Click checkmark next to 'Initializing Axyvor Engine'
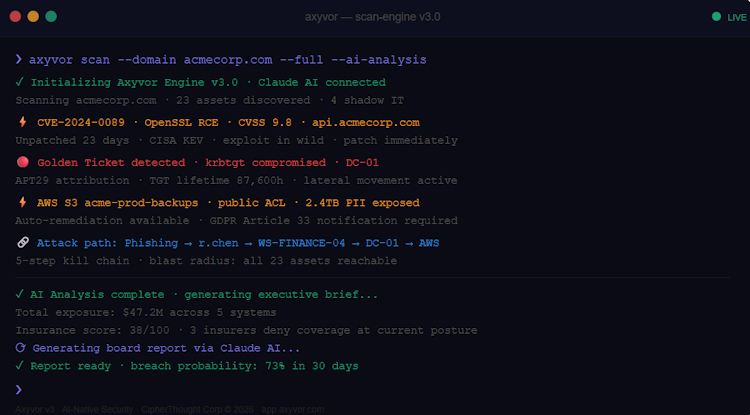Image resolution: width=750 pixels, height=415 pixels. (19, 82)
